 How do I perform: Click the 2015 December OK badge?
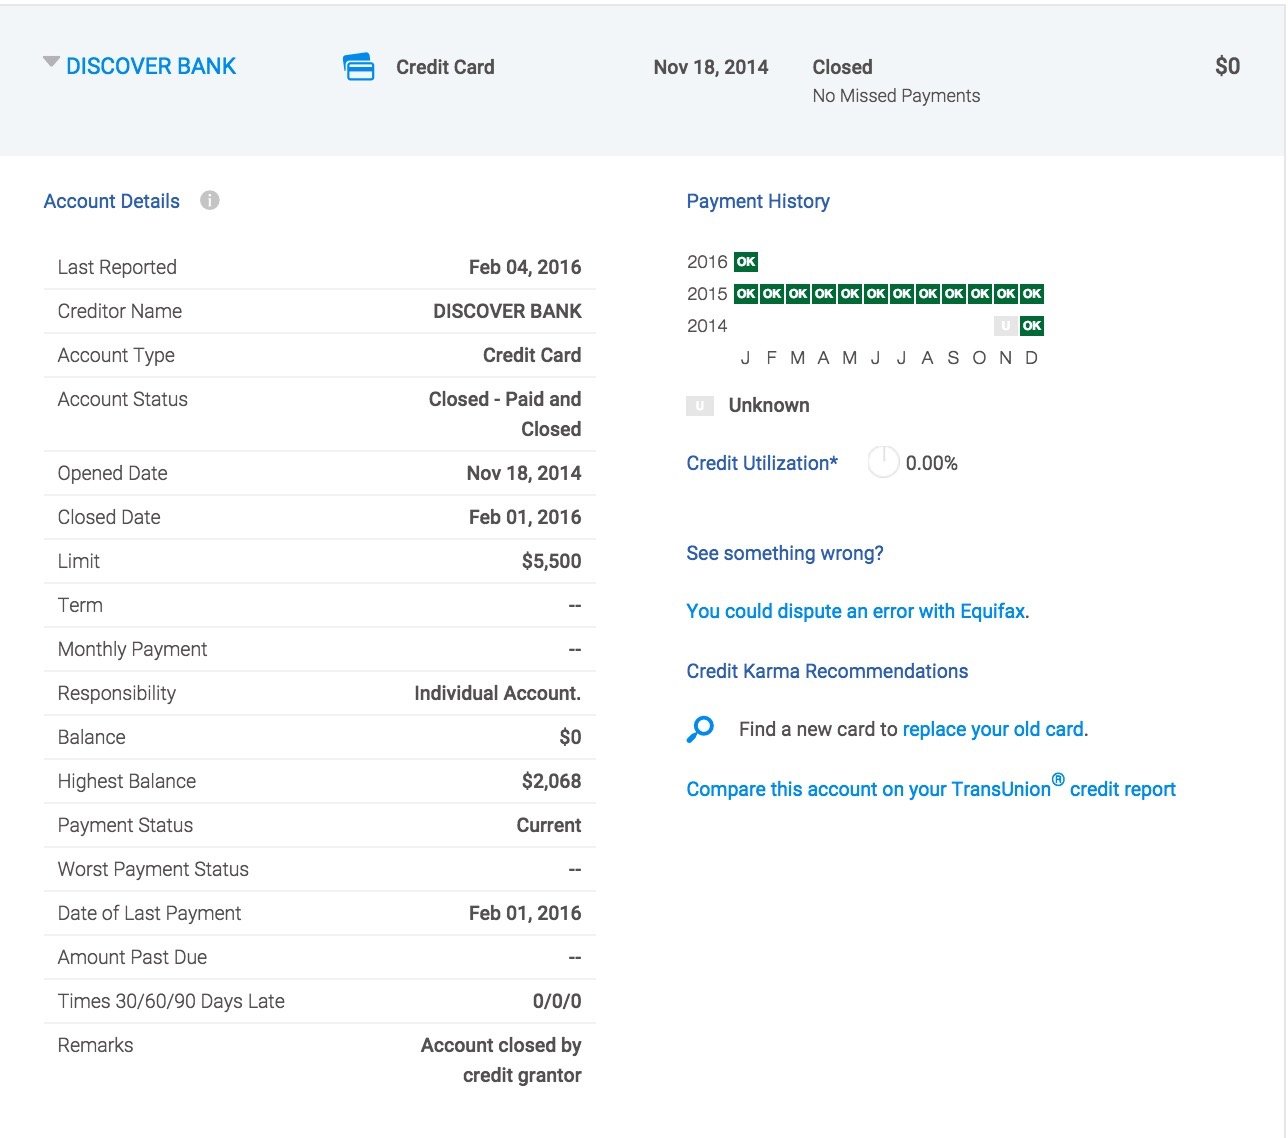coord(1032,294)
